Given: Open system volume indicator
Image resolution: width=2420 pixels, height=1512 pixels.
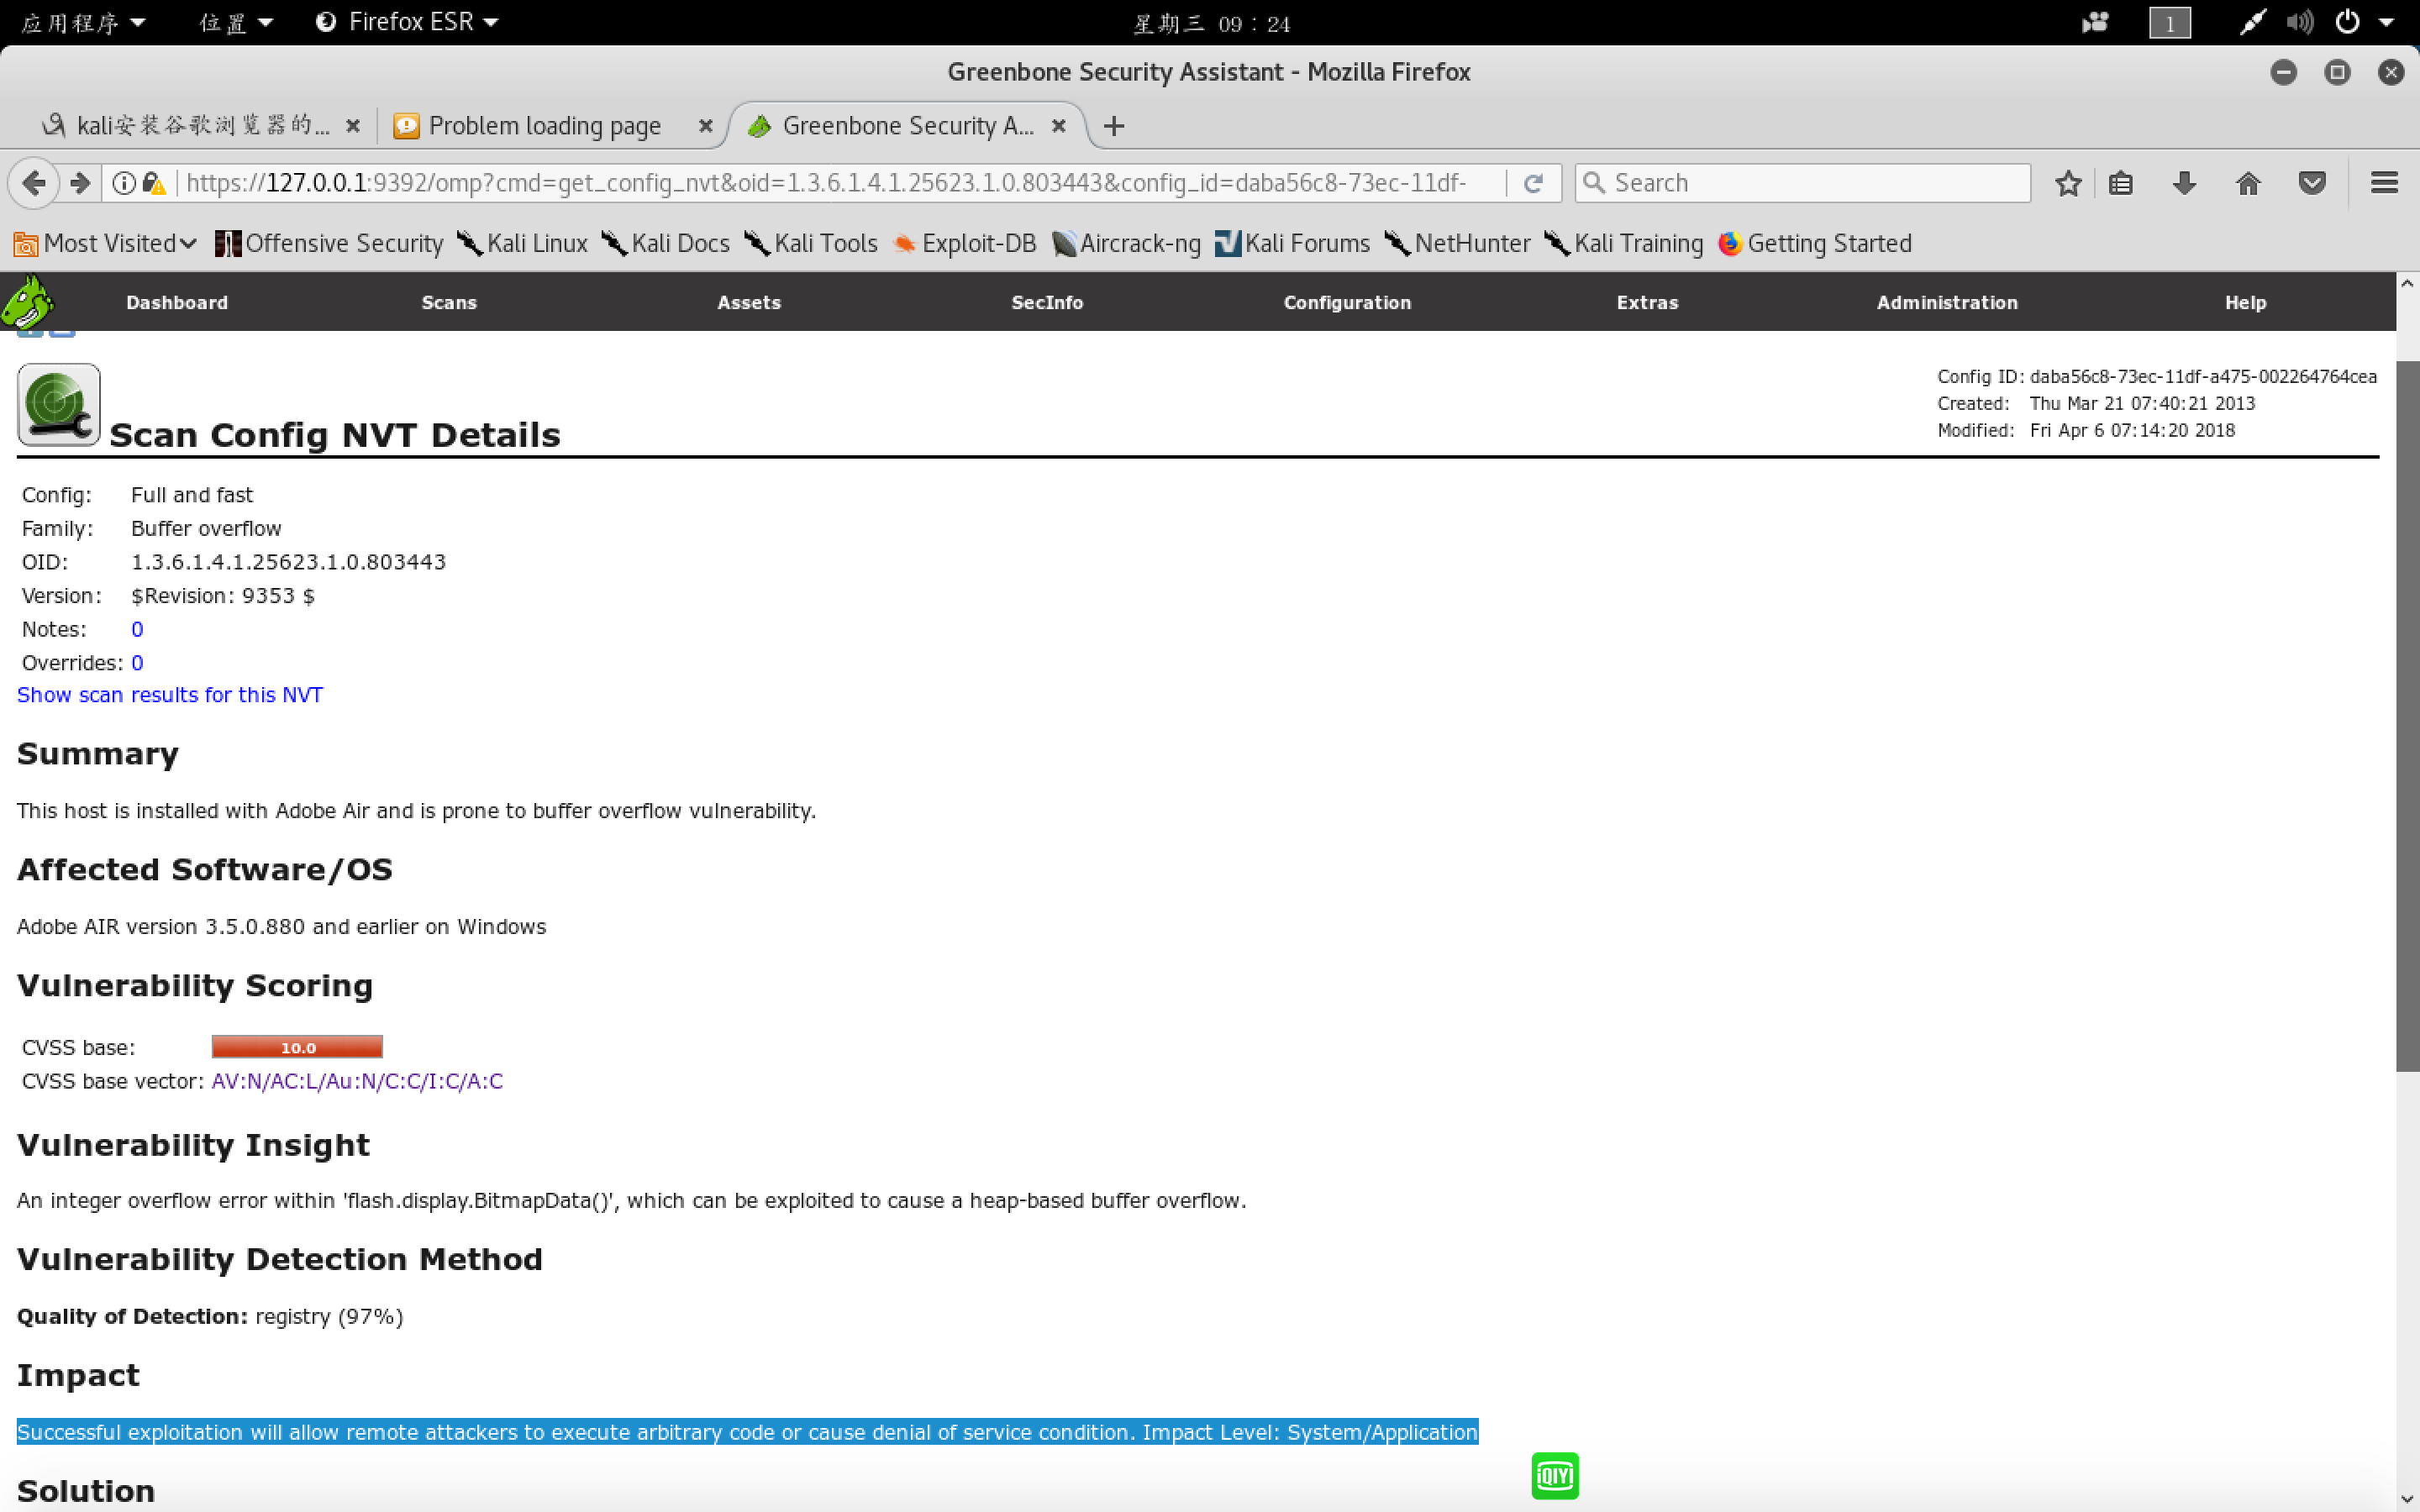Looking at the screenshot, I should coord(2299,22).
